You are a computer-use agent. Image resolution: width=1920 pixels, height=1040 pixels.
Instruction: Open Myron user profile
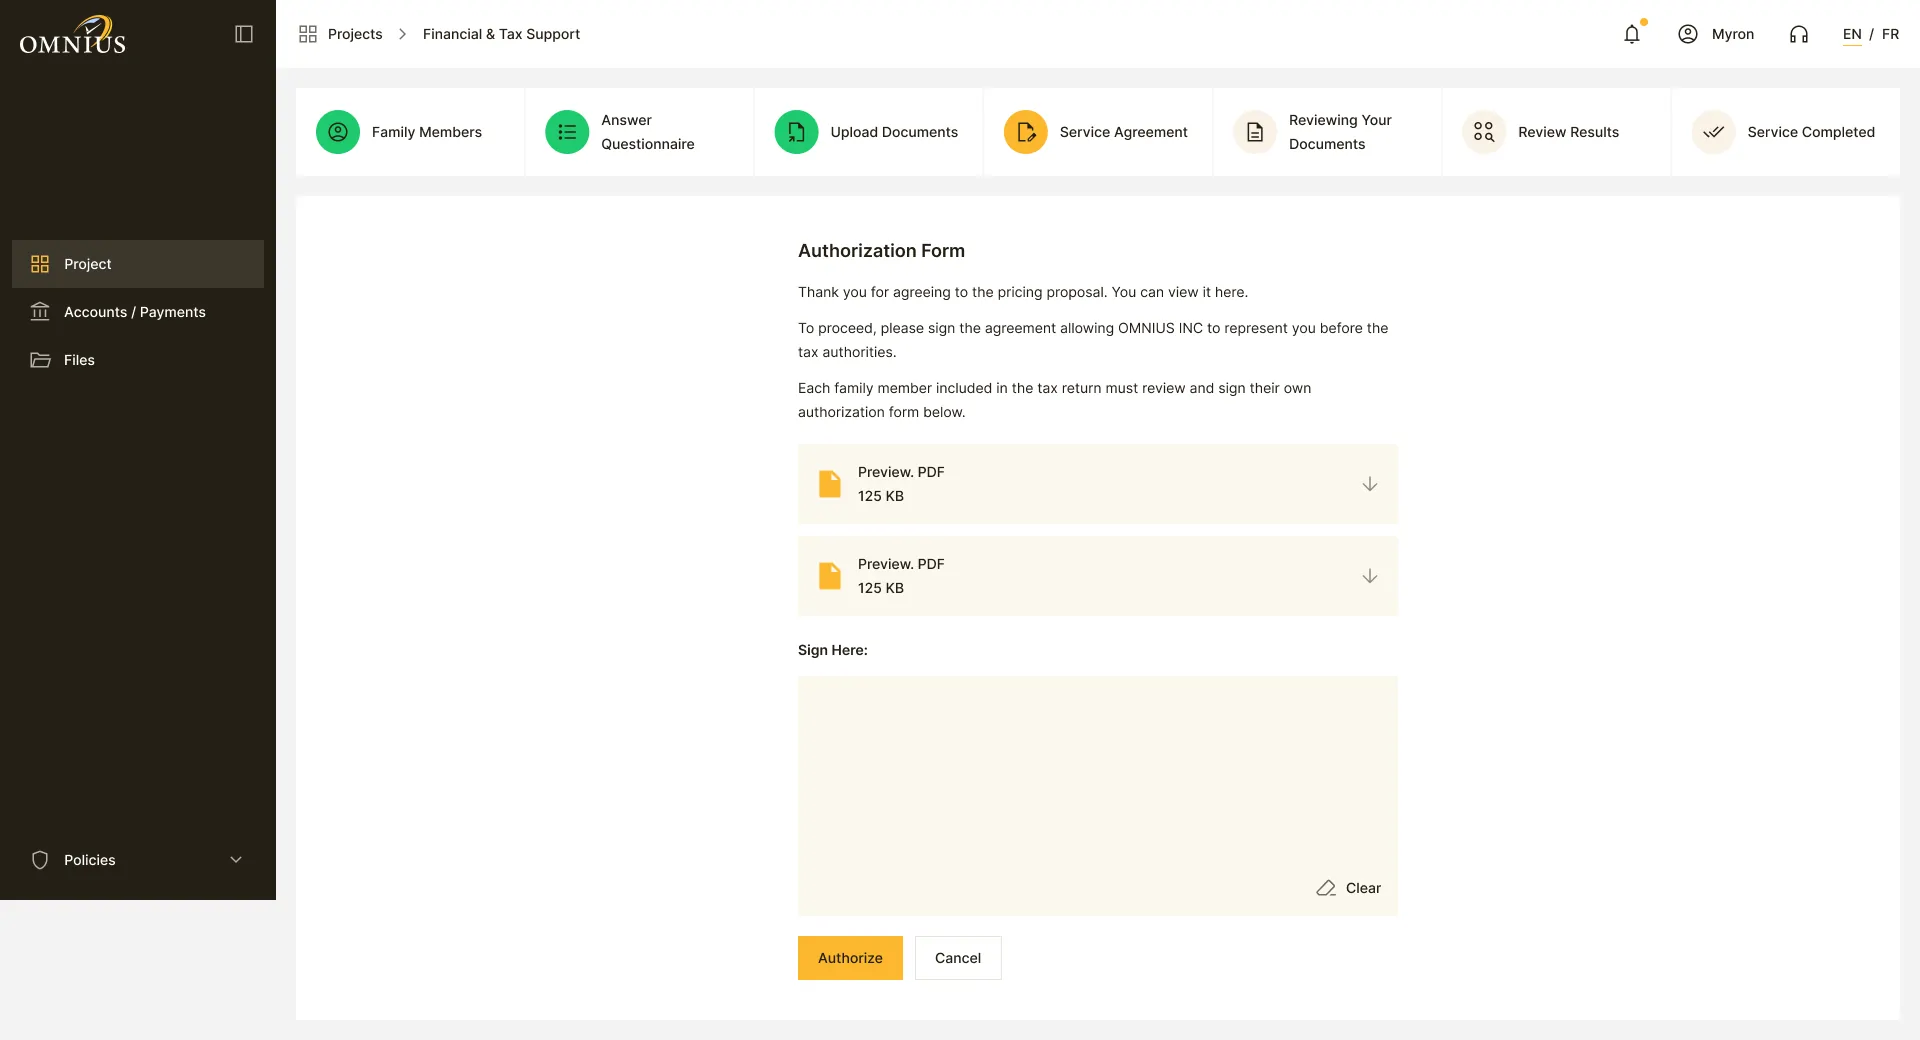[x=1716, y=34]
